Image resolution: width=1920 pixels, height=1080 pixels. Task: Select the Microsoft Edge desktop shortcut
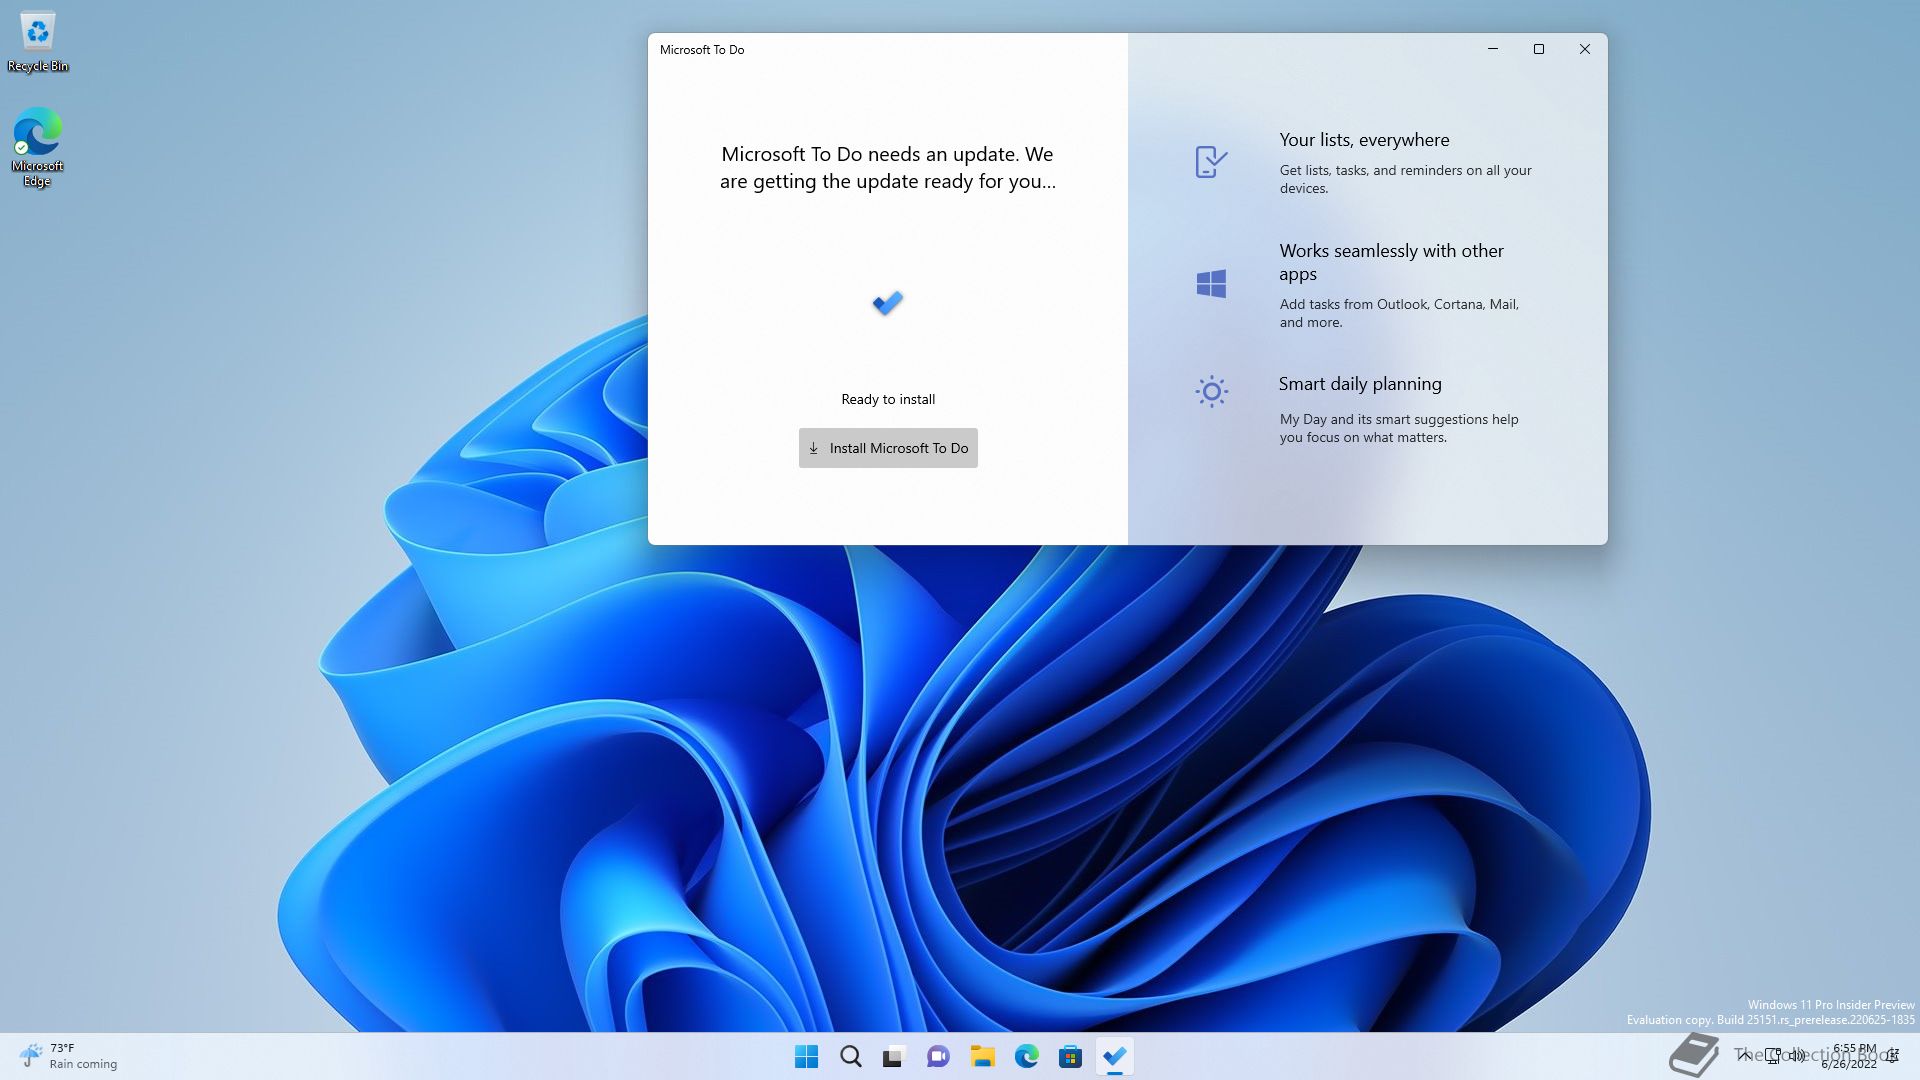click(38, 147)
